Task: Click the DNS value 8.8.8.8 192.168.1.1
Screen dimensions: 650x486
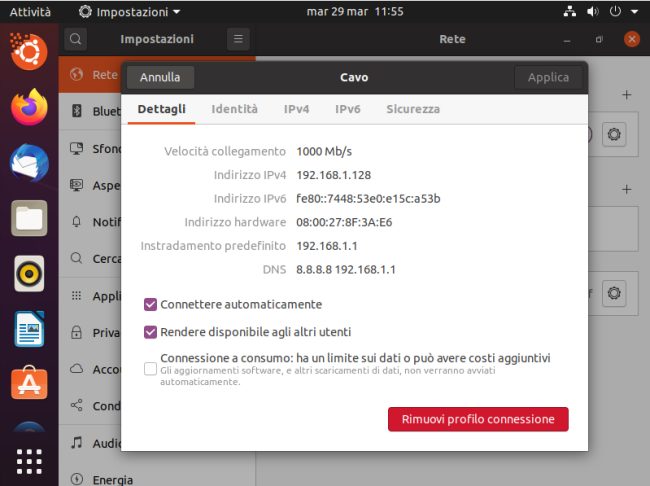Action: 346,270
